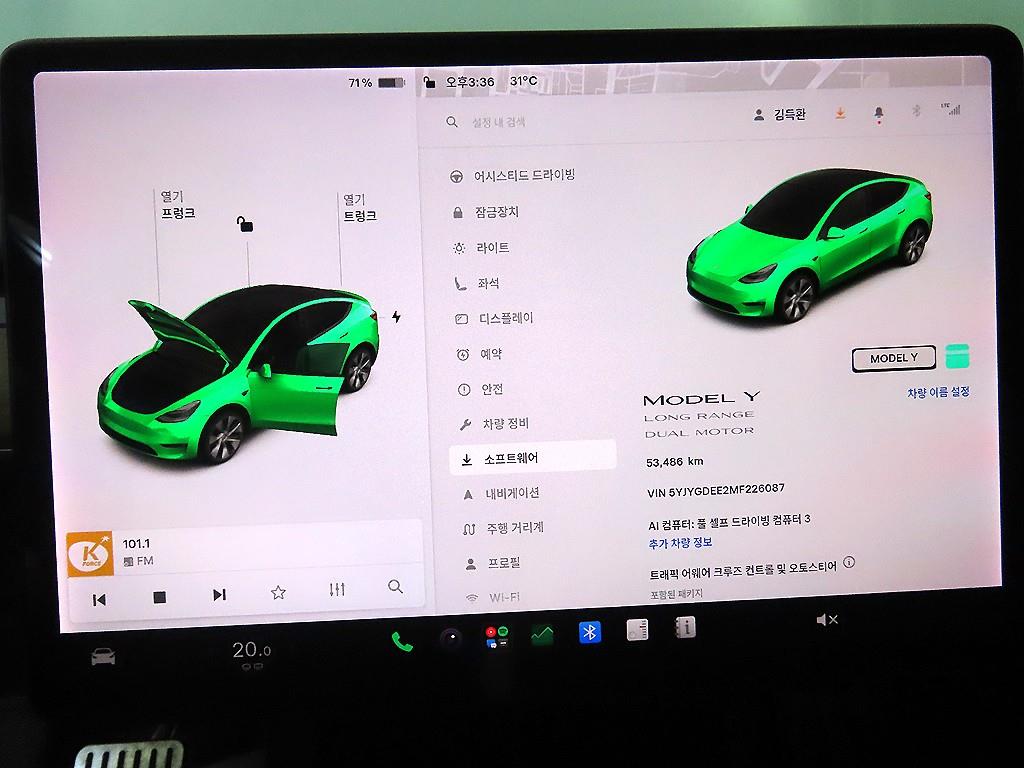Tap the 101.1 FM station label
This screenshot has height=768, width=1024.
click(138, 552)
